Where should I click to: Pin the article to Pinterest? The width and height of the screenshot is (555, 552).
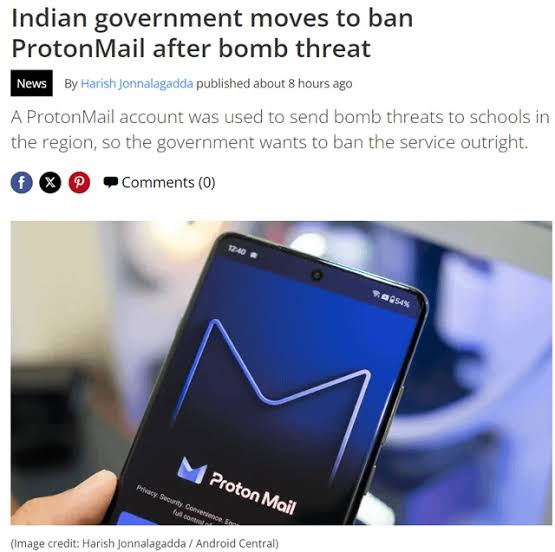pyautogui.click(x=79, y=183)
